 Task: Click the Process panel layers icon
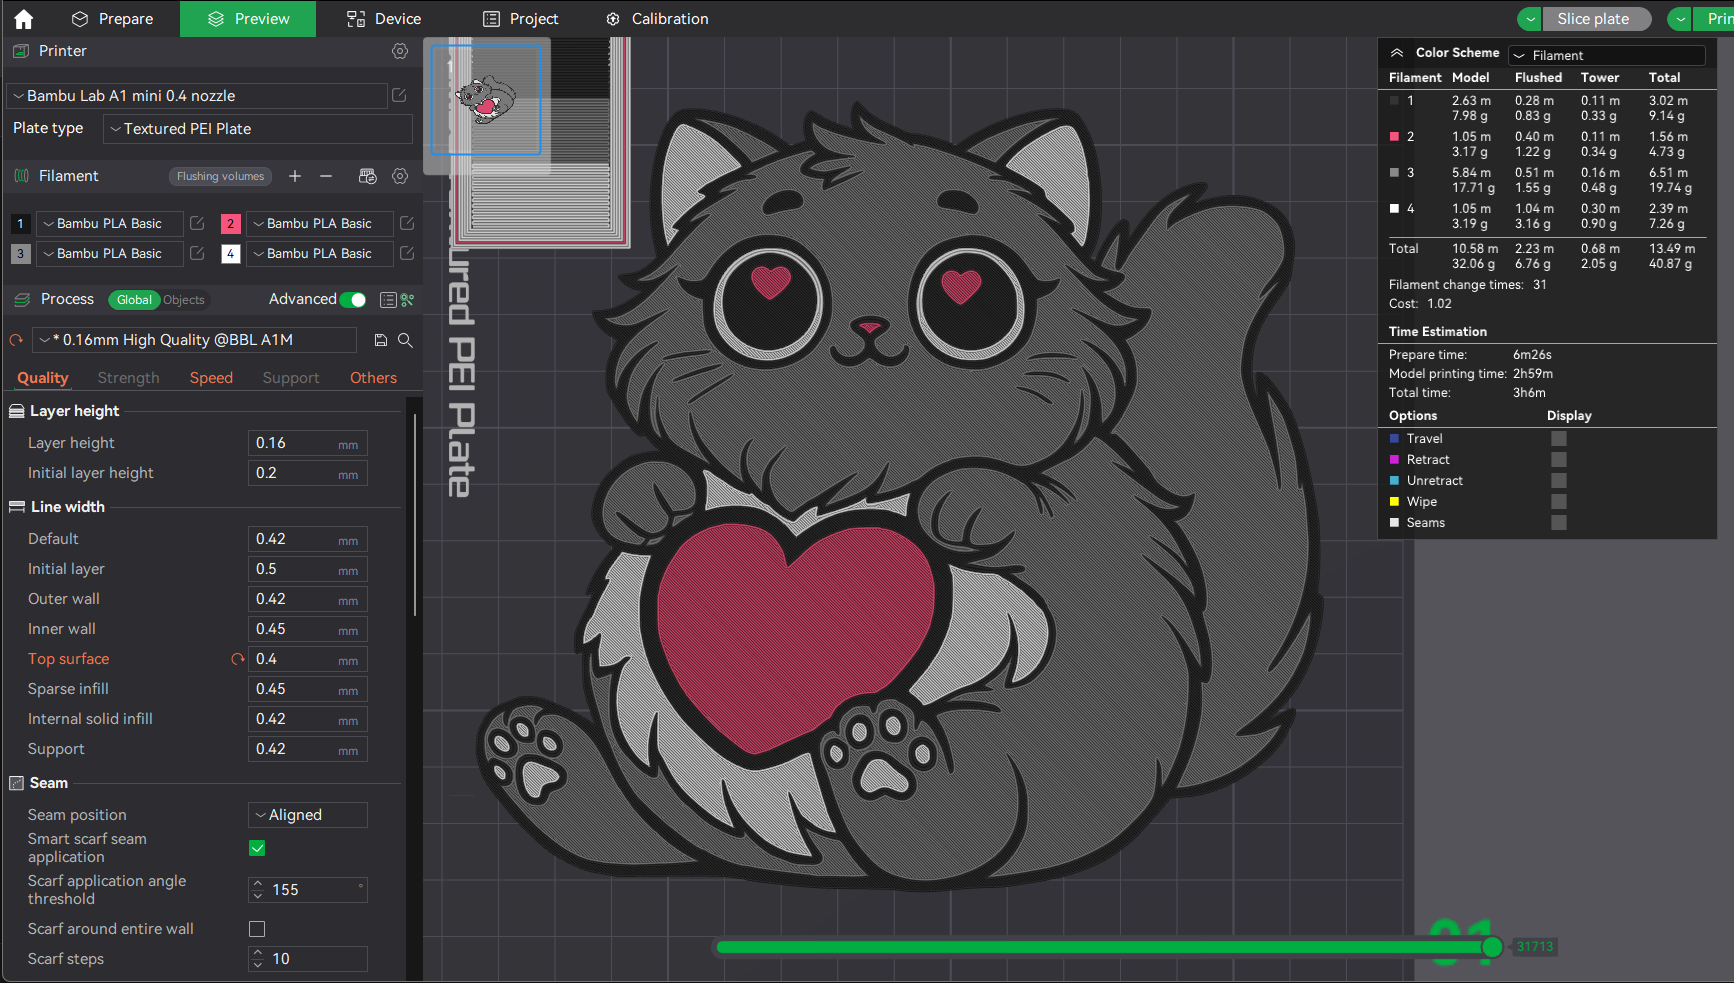pos(21,299)
